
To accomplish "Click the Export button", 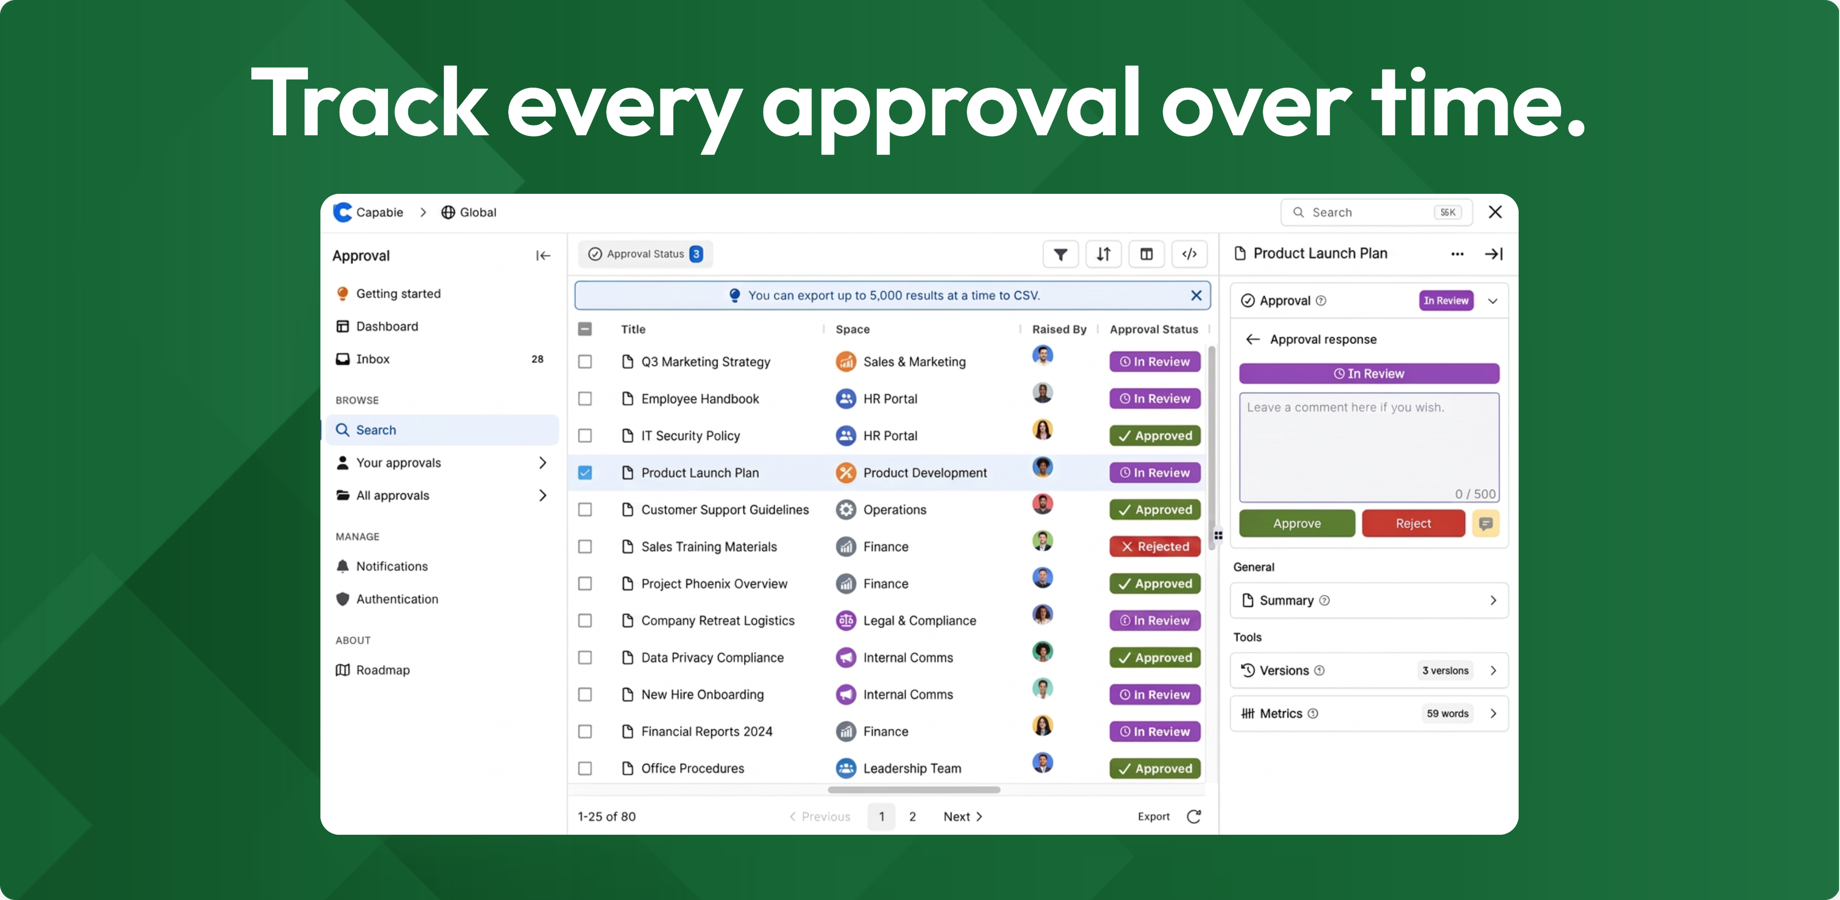I will (1153, 817).
